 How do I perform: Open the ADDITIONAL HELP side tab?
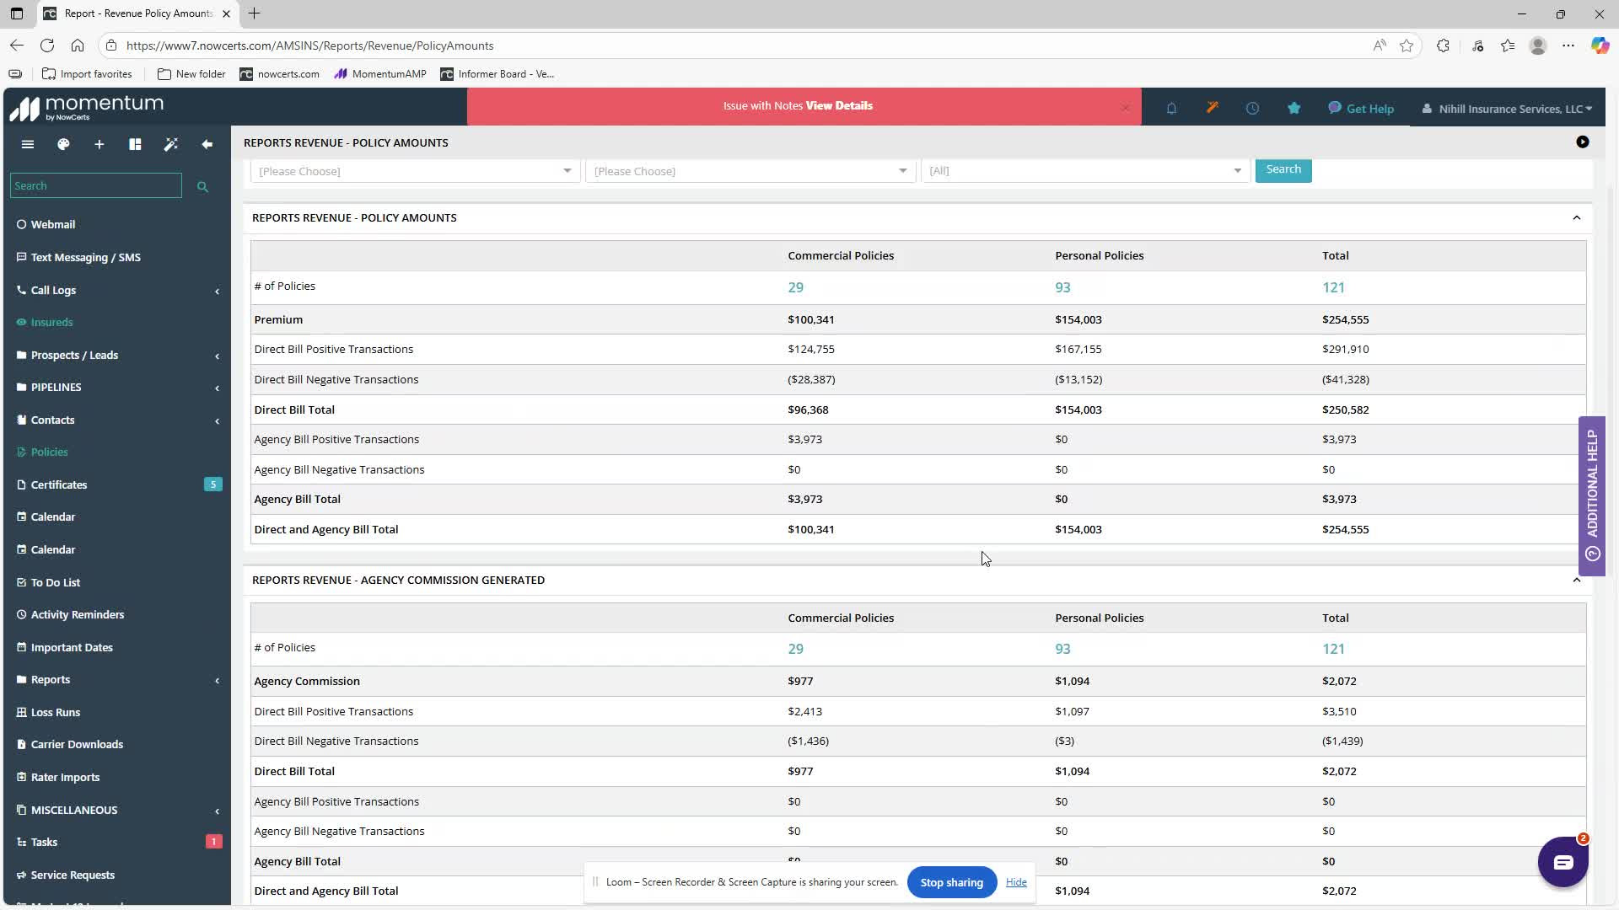pos(1592,495)
